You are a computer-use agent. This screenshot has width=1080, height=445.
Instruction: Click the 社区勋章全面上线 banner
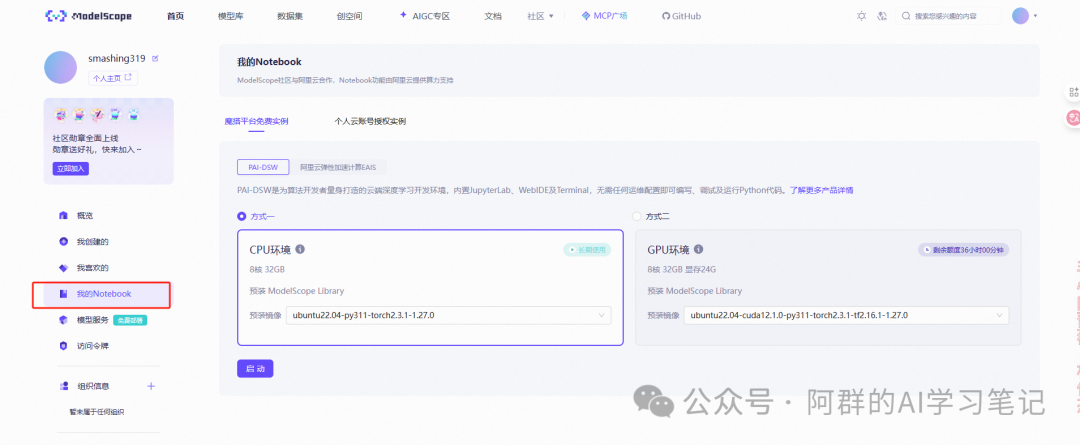109,141
